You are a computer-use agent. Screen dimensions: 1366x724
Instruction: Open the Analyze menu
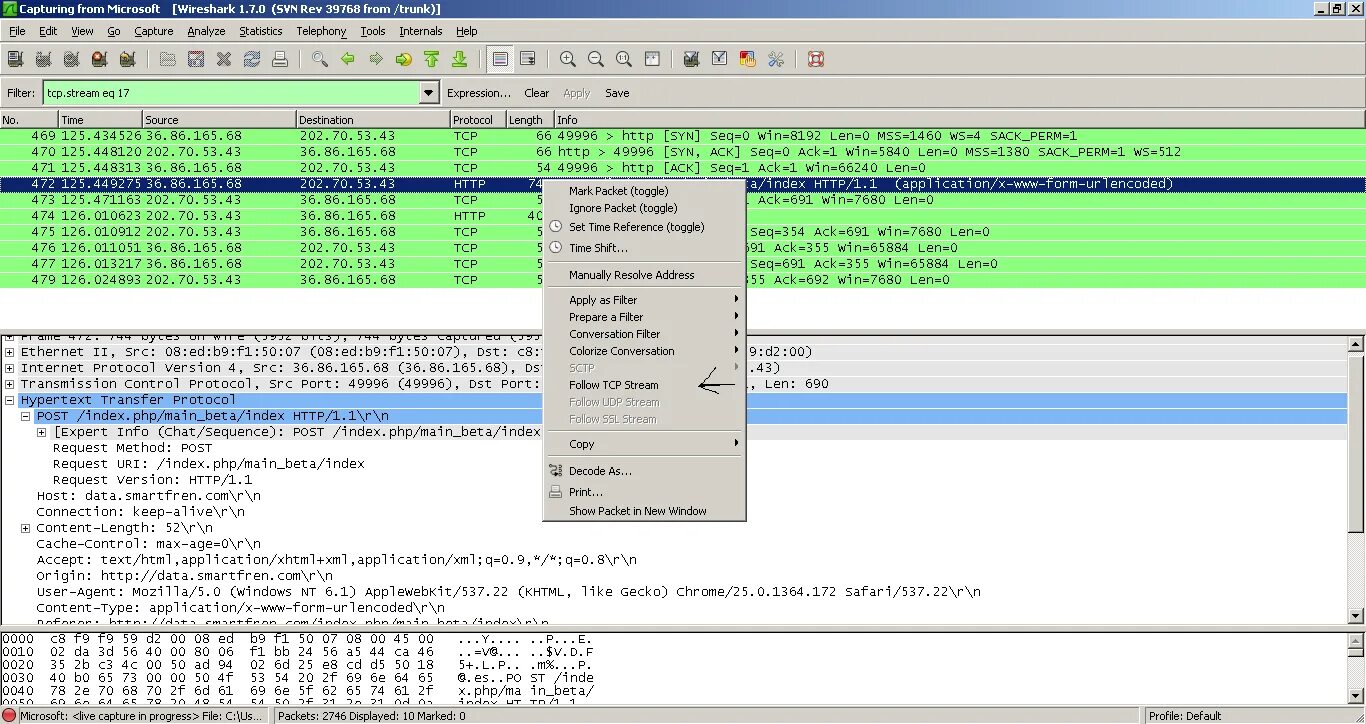point(206,31)
